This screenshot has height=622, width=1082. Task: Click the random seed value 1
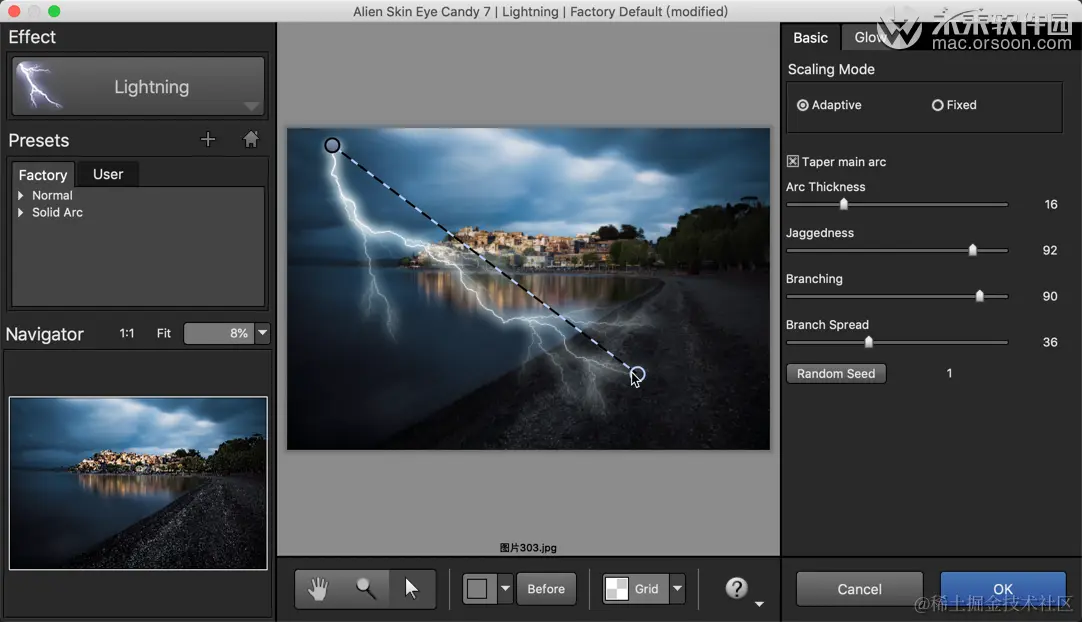click(950, 373)
